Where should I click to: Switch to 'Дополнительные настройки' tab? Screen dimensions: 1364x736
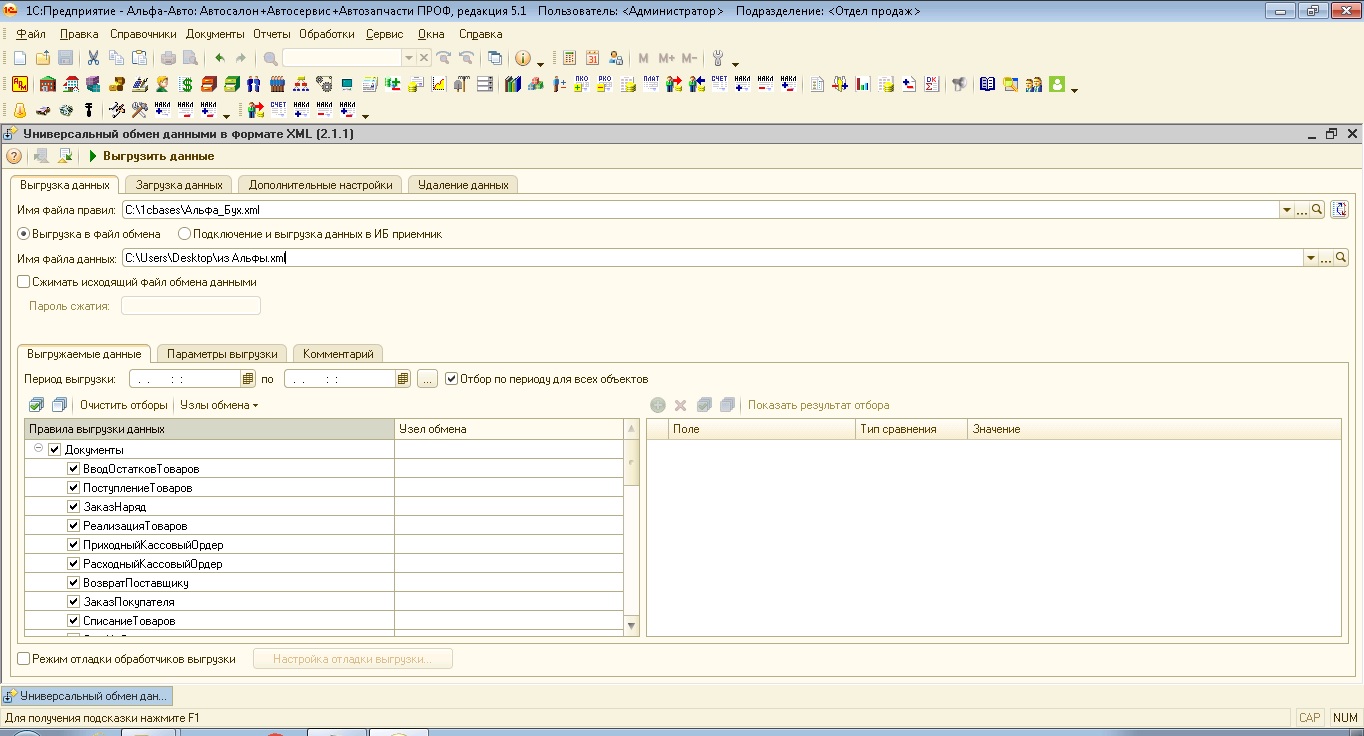coord(321,185)
